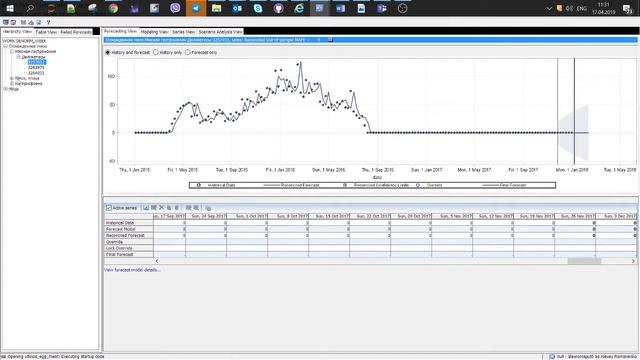
Task: Click the Forecast Model row header
Action: 129,229
